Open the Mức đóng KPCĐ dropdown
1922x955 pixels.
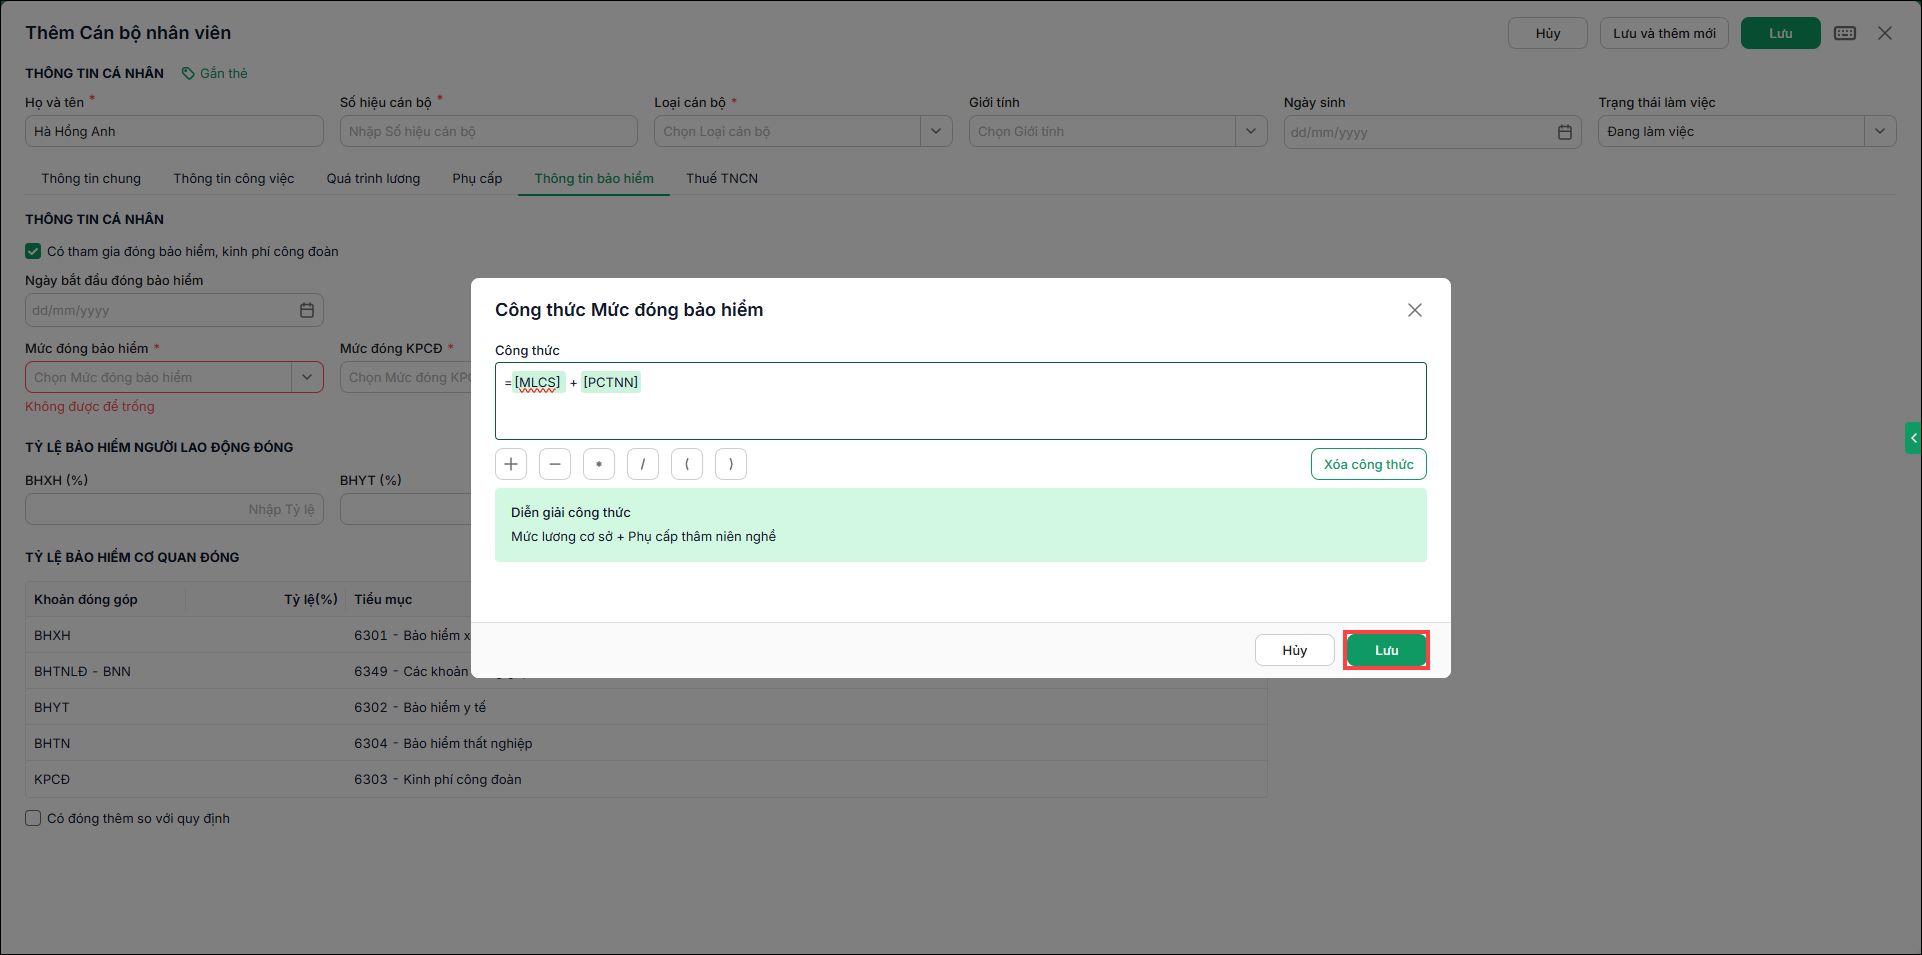tap(405, 377)
